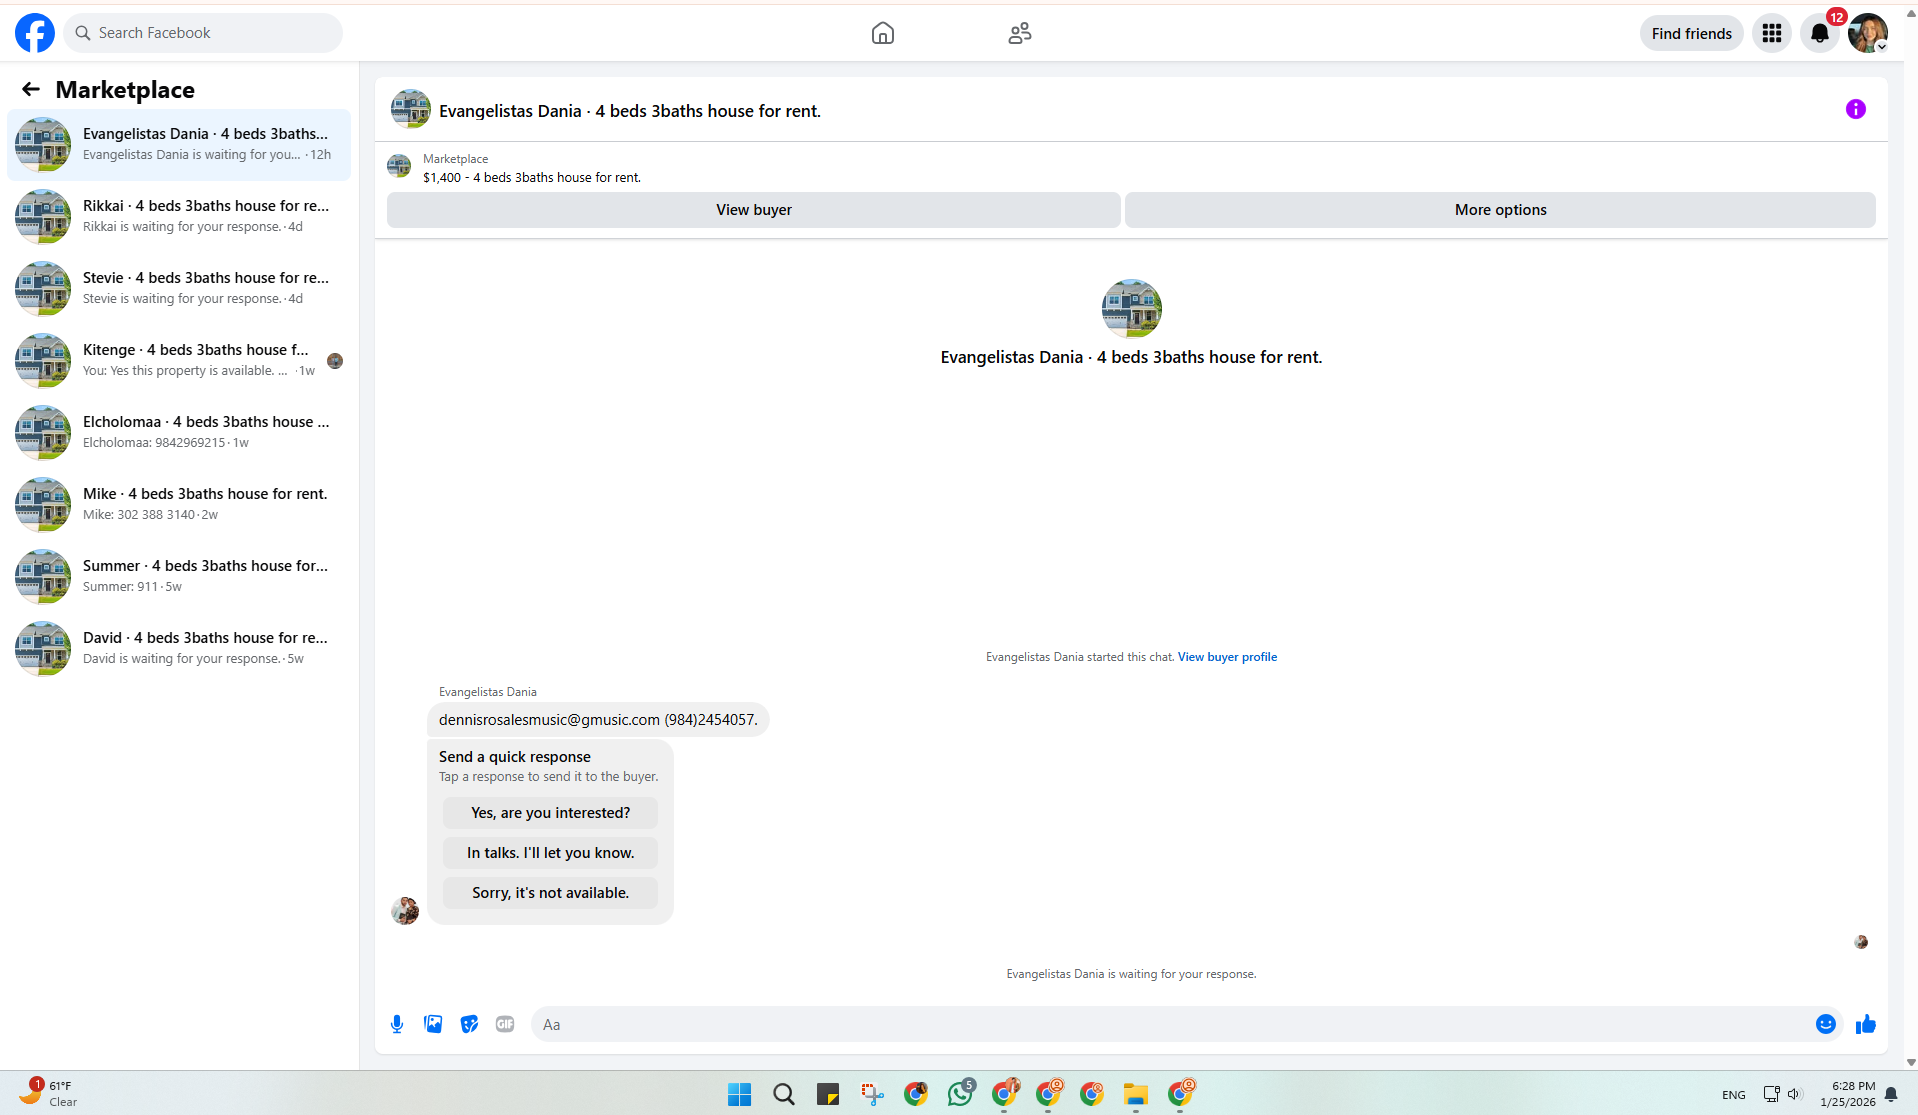This screenshot has width=1918, height=1115.
Task: Click the large house listing image in chat
Action: point(1131,309)
